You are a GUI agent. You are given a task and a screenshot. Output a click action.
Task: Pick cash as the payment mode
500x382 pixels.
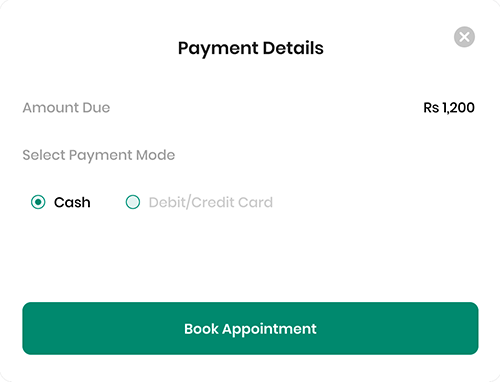[x=38, y=202]
